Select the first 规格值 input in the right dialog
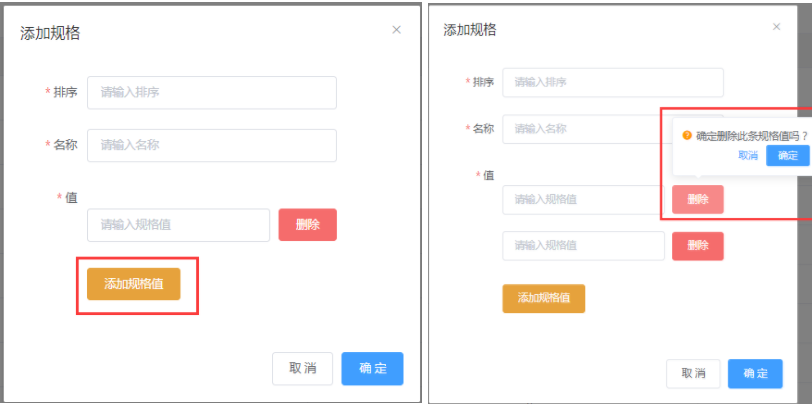Viewport: 812px width, 411px height. pyautogui.click(x=583, y=199)
